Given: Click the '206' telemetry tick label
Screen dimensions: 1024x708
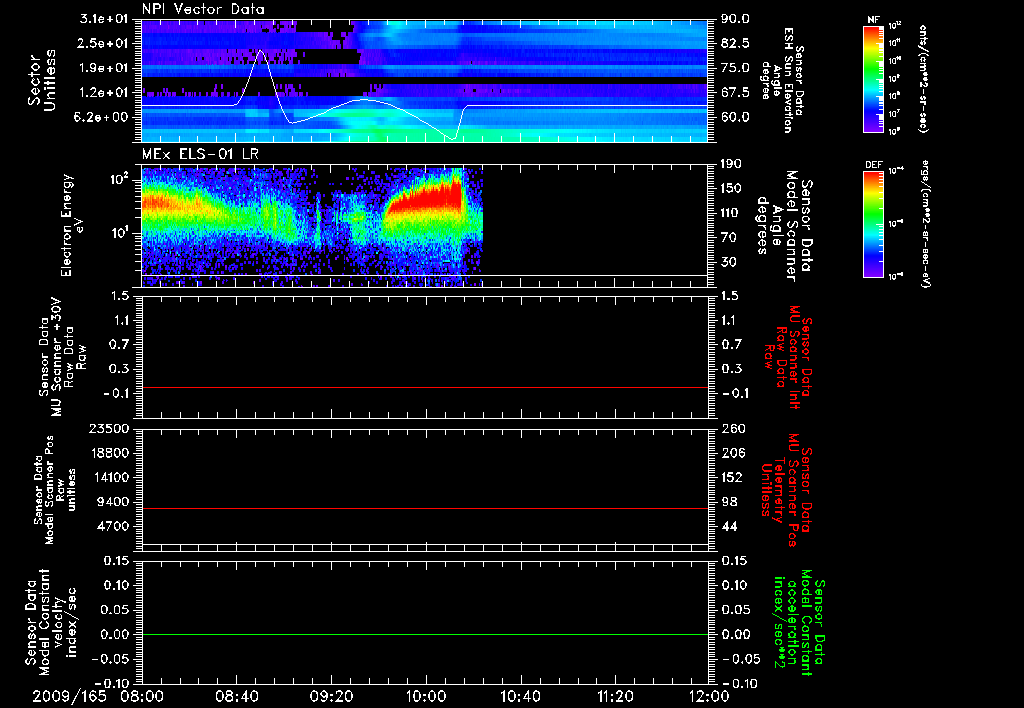Looking at the screenshot, I should click(732, 453).
